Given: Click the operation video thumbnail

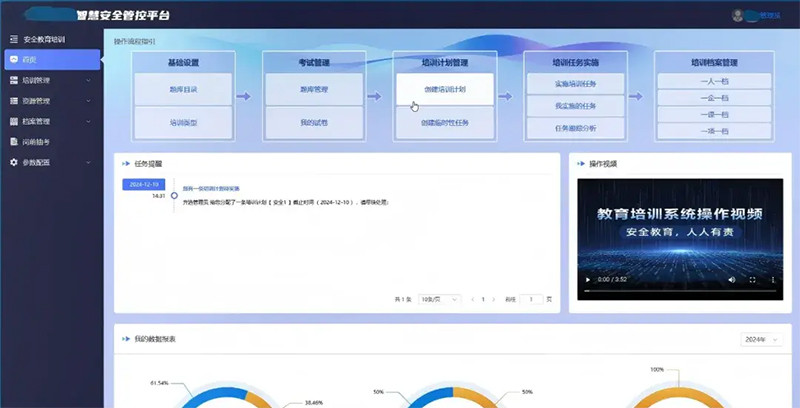Looking at the screenshot, I should pyautogui.click(x=680, y=239).
